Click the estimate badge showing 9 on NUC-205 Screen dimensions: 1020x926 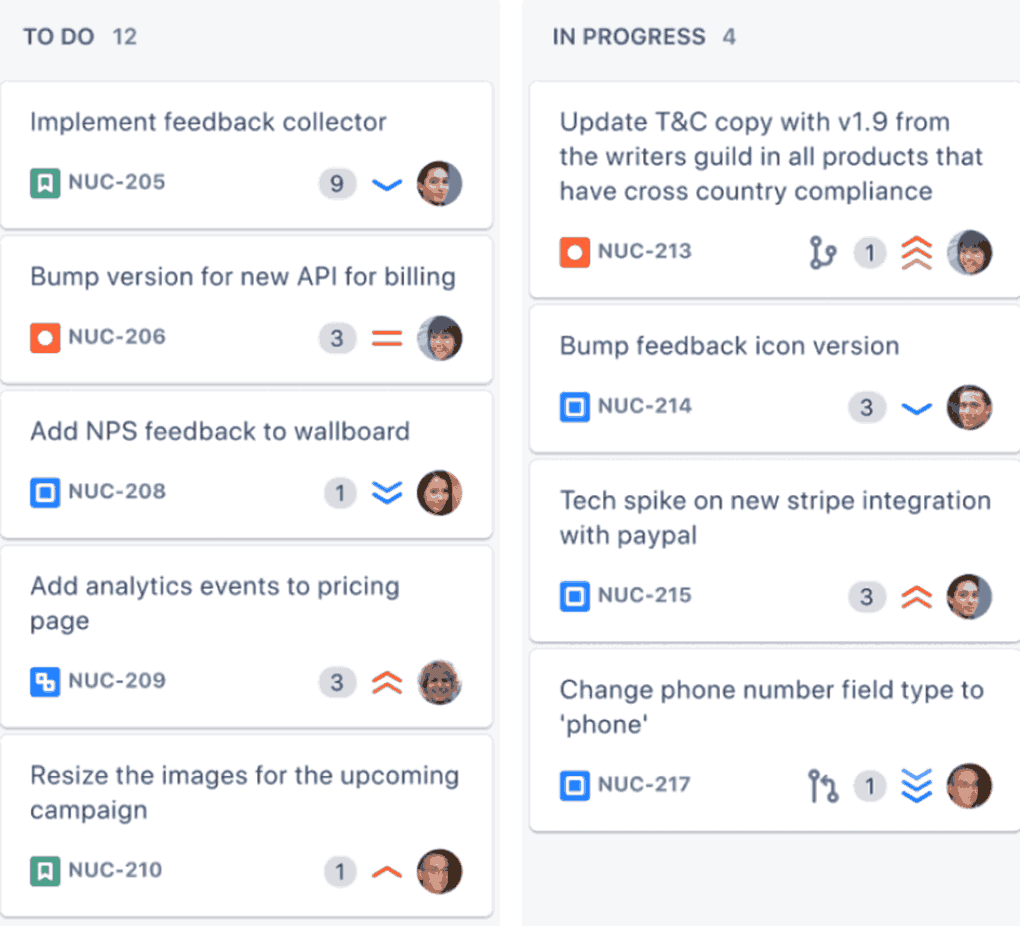click(337, 182)
